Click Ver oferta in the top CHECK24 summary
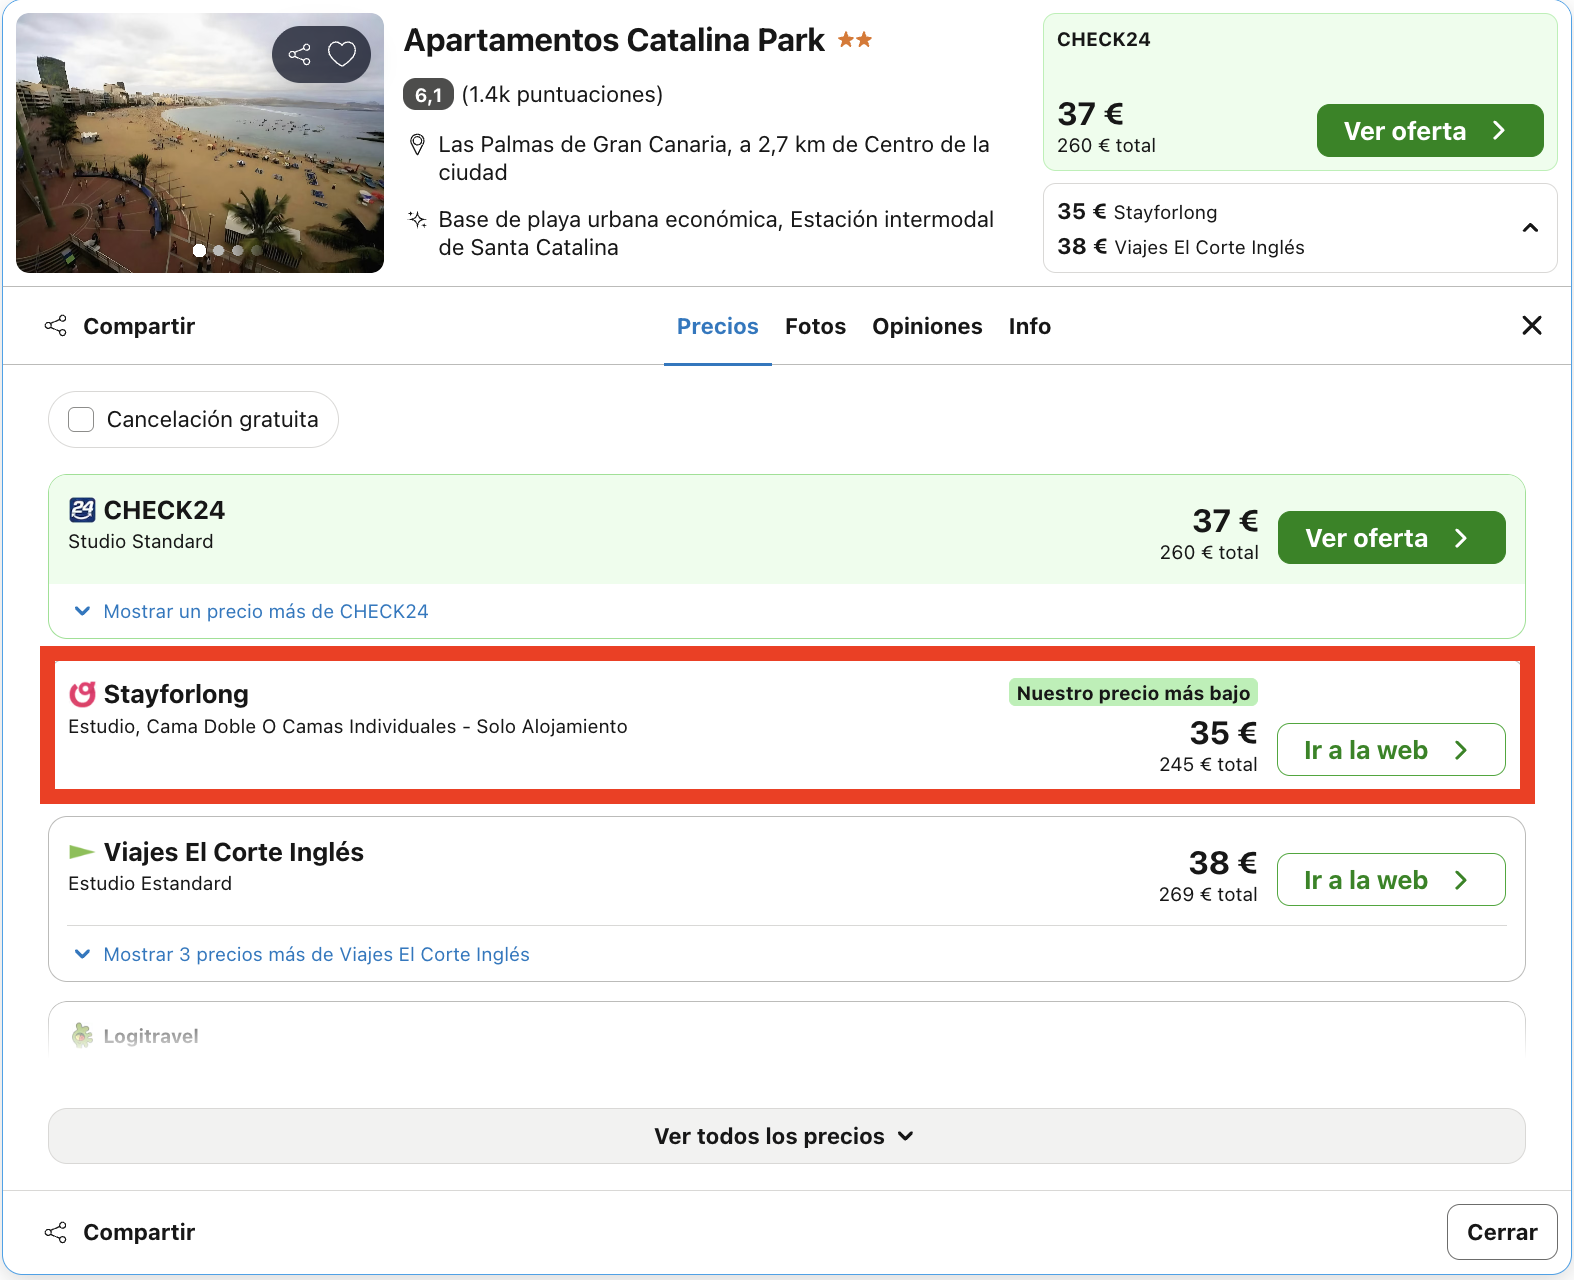 [1430, 131]
